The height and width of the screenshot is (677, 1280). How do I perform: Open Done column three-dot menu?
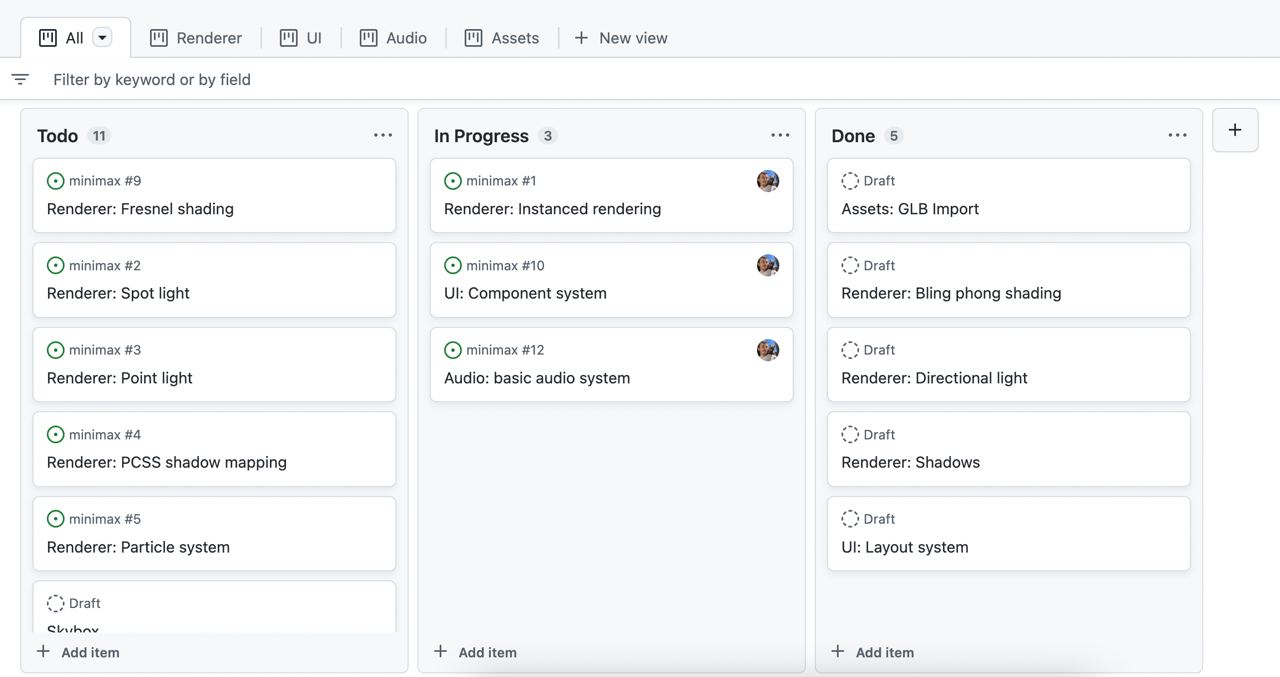[x=1177, y=135]
